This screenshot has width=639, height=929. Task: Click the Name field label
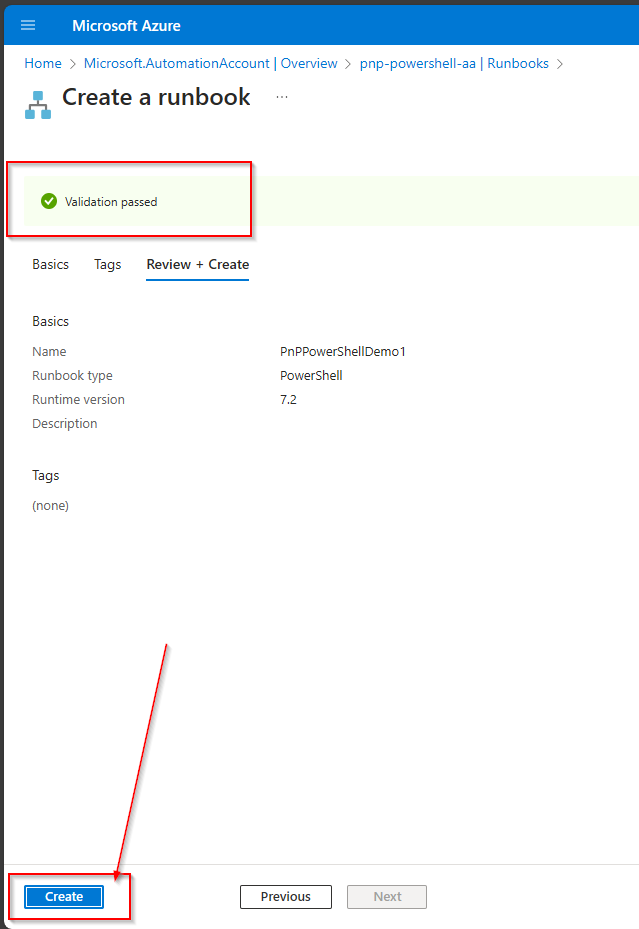point(49,351)
